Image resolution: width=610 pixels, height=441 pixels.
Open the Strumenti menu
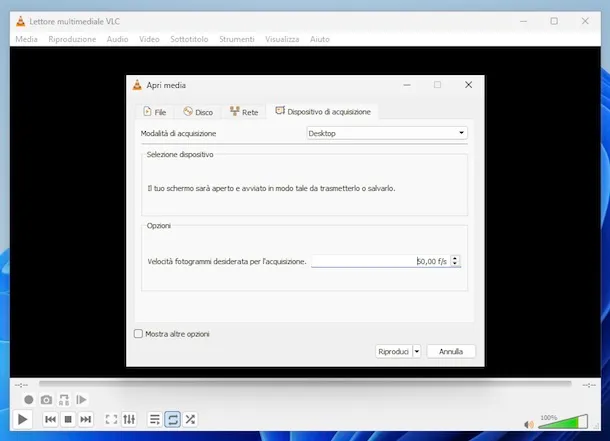pos(237,39)
